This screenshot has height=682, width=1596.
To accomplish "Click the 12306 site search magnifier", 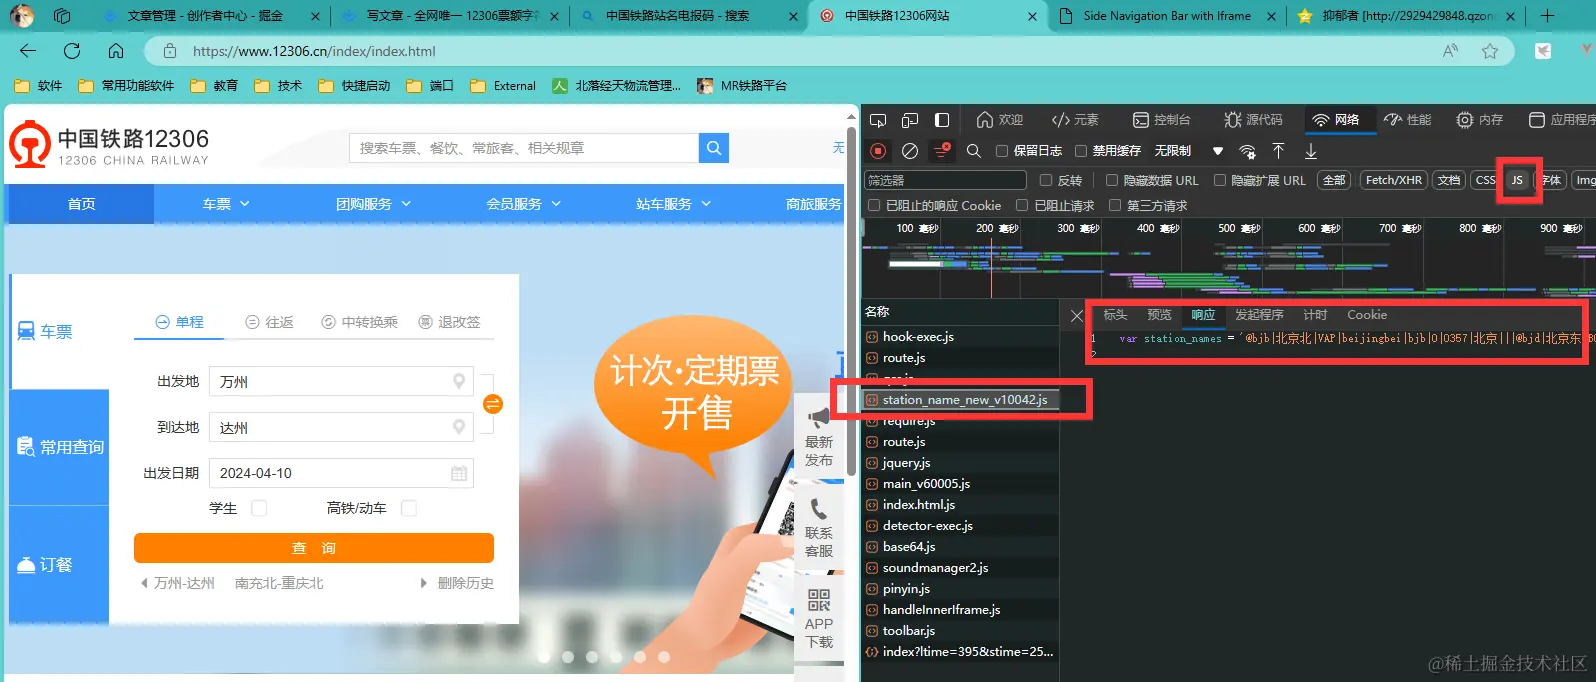I will pyautogui.click(x=713, y=148).
